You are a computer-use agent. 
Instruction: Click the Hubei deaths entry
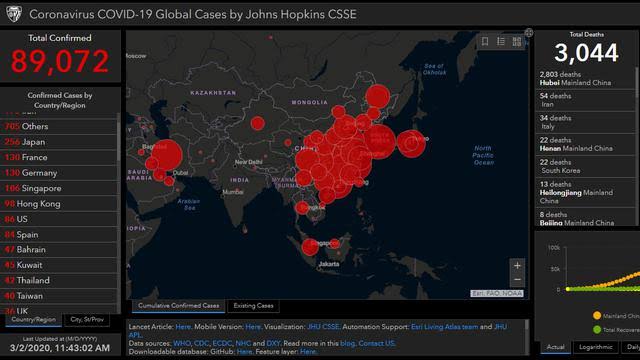(x=585, y=78)
